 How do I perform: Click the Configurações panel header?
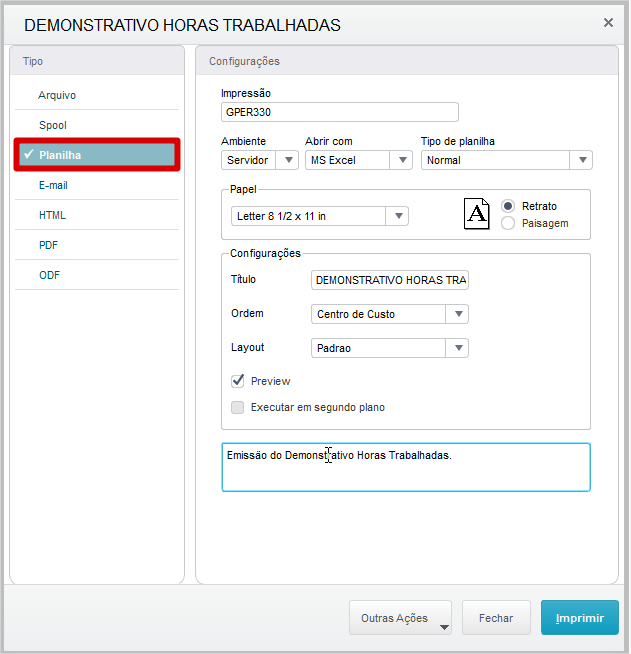pyautogui.click(x=407, y=61)
